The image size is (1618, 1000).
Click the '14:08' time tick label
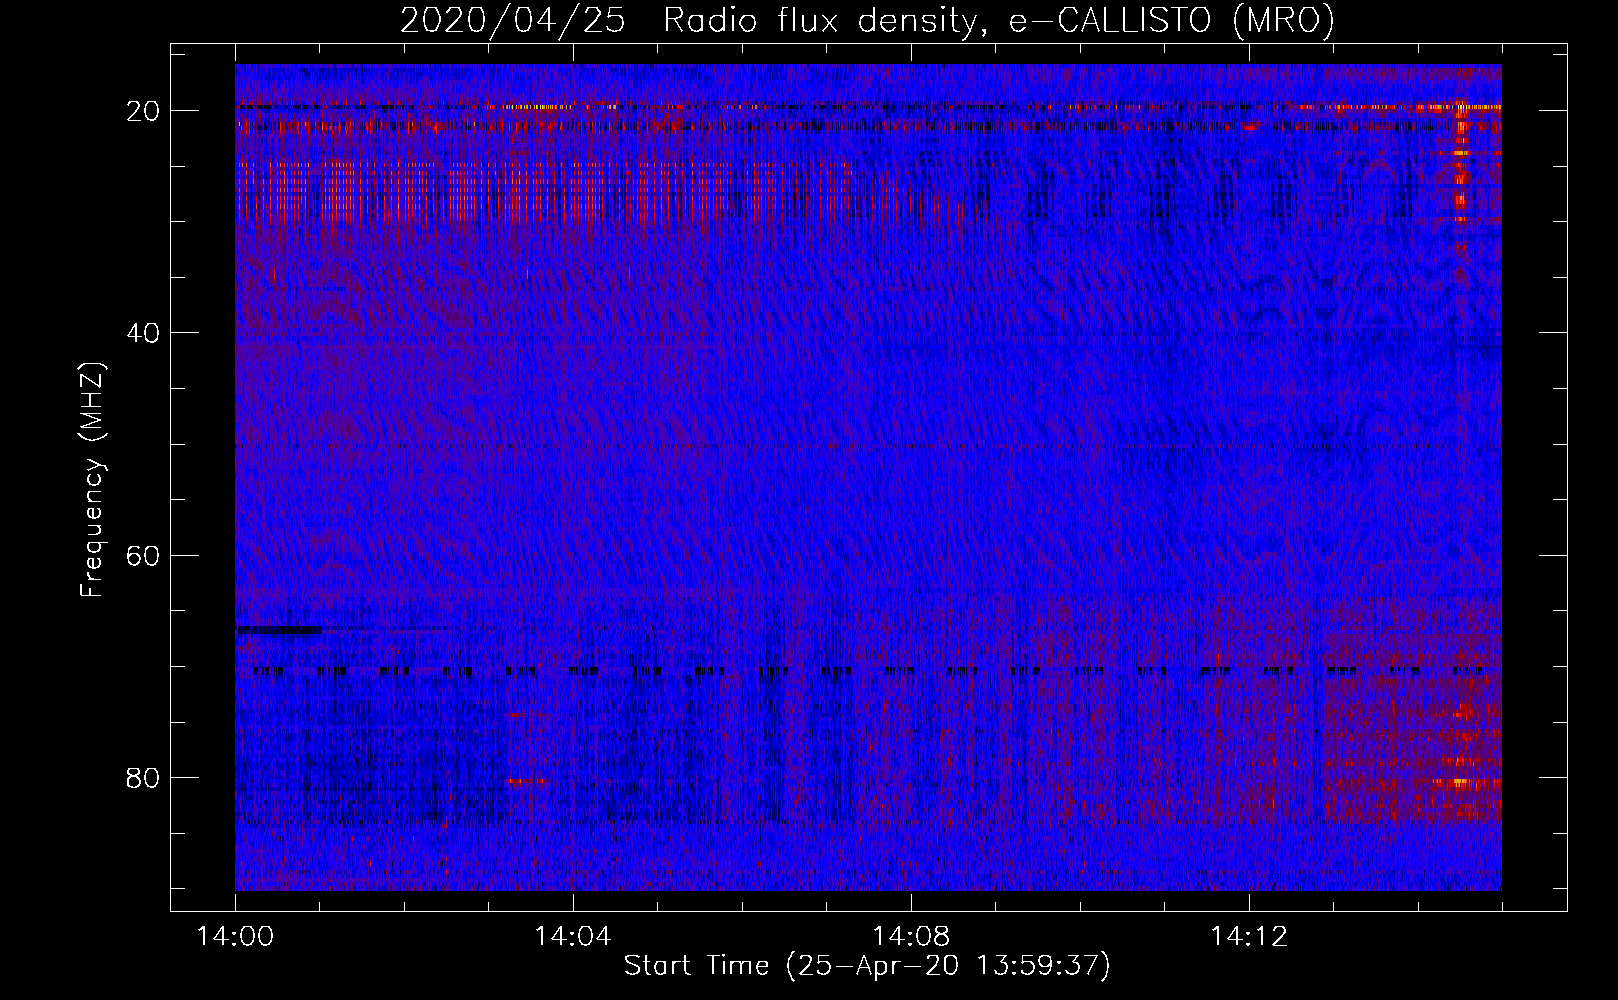point(911,937)
